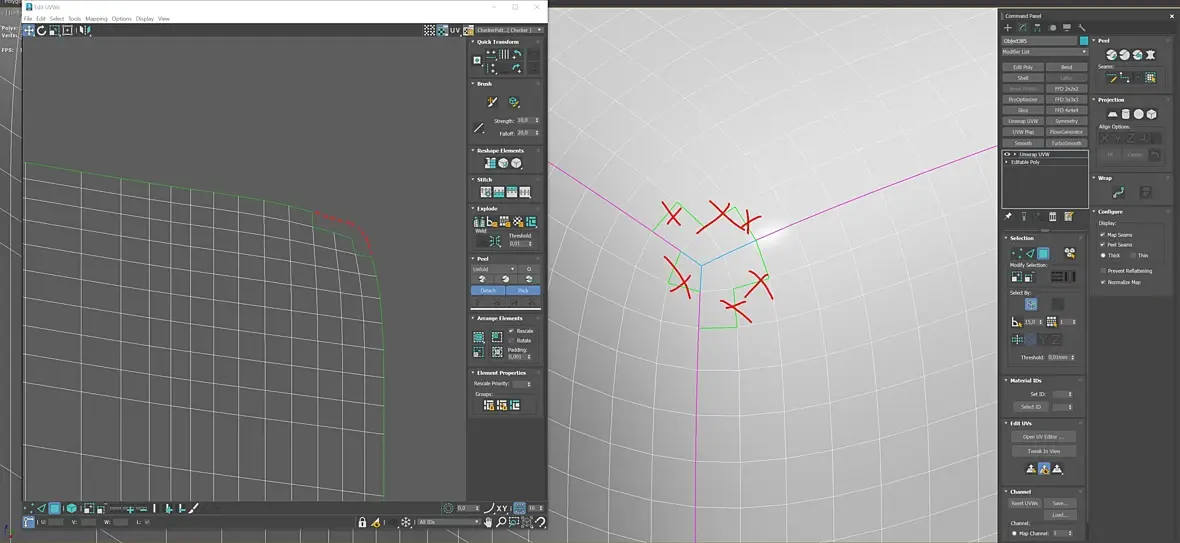1180x543 pixels.
Task: Select the Rotate tool in UV editor toolbar
Action: (x=41, y=31)
